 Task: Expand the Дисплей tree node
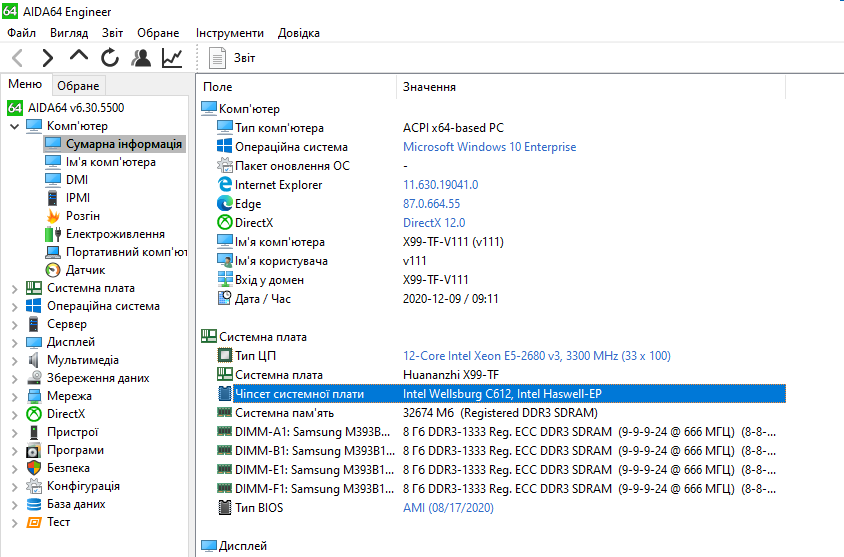(x=15, y=343)
